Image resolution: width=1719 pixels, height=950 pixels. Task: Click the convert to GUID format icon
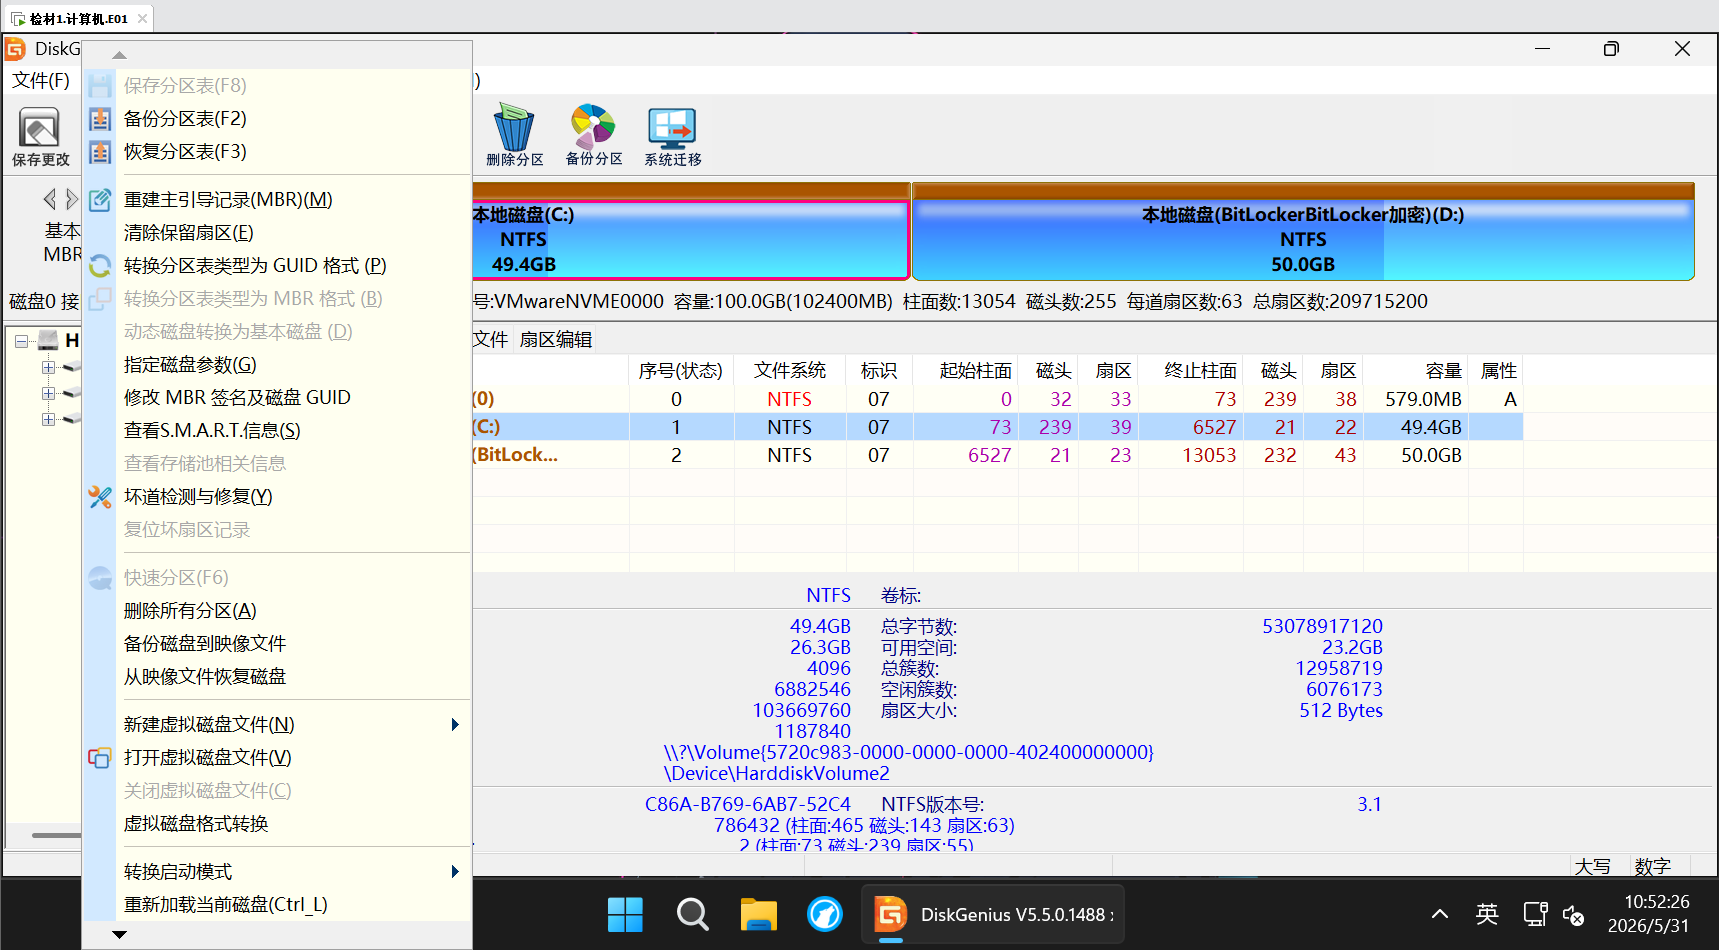click(100, 266)
